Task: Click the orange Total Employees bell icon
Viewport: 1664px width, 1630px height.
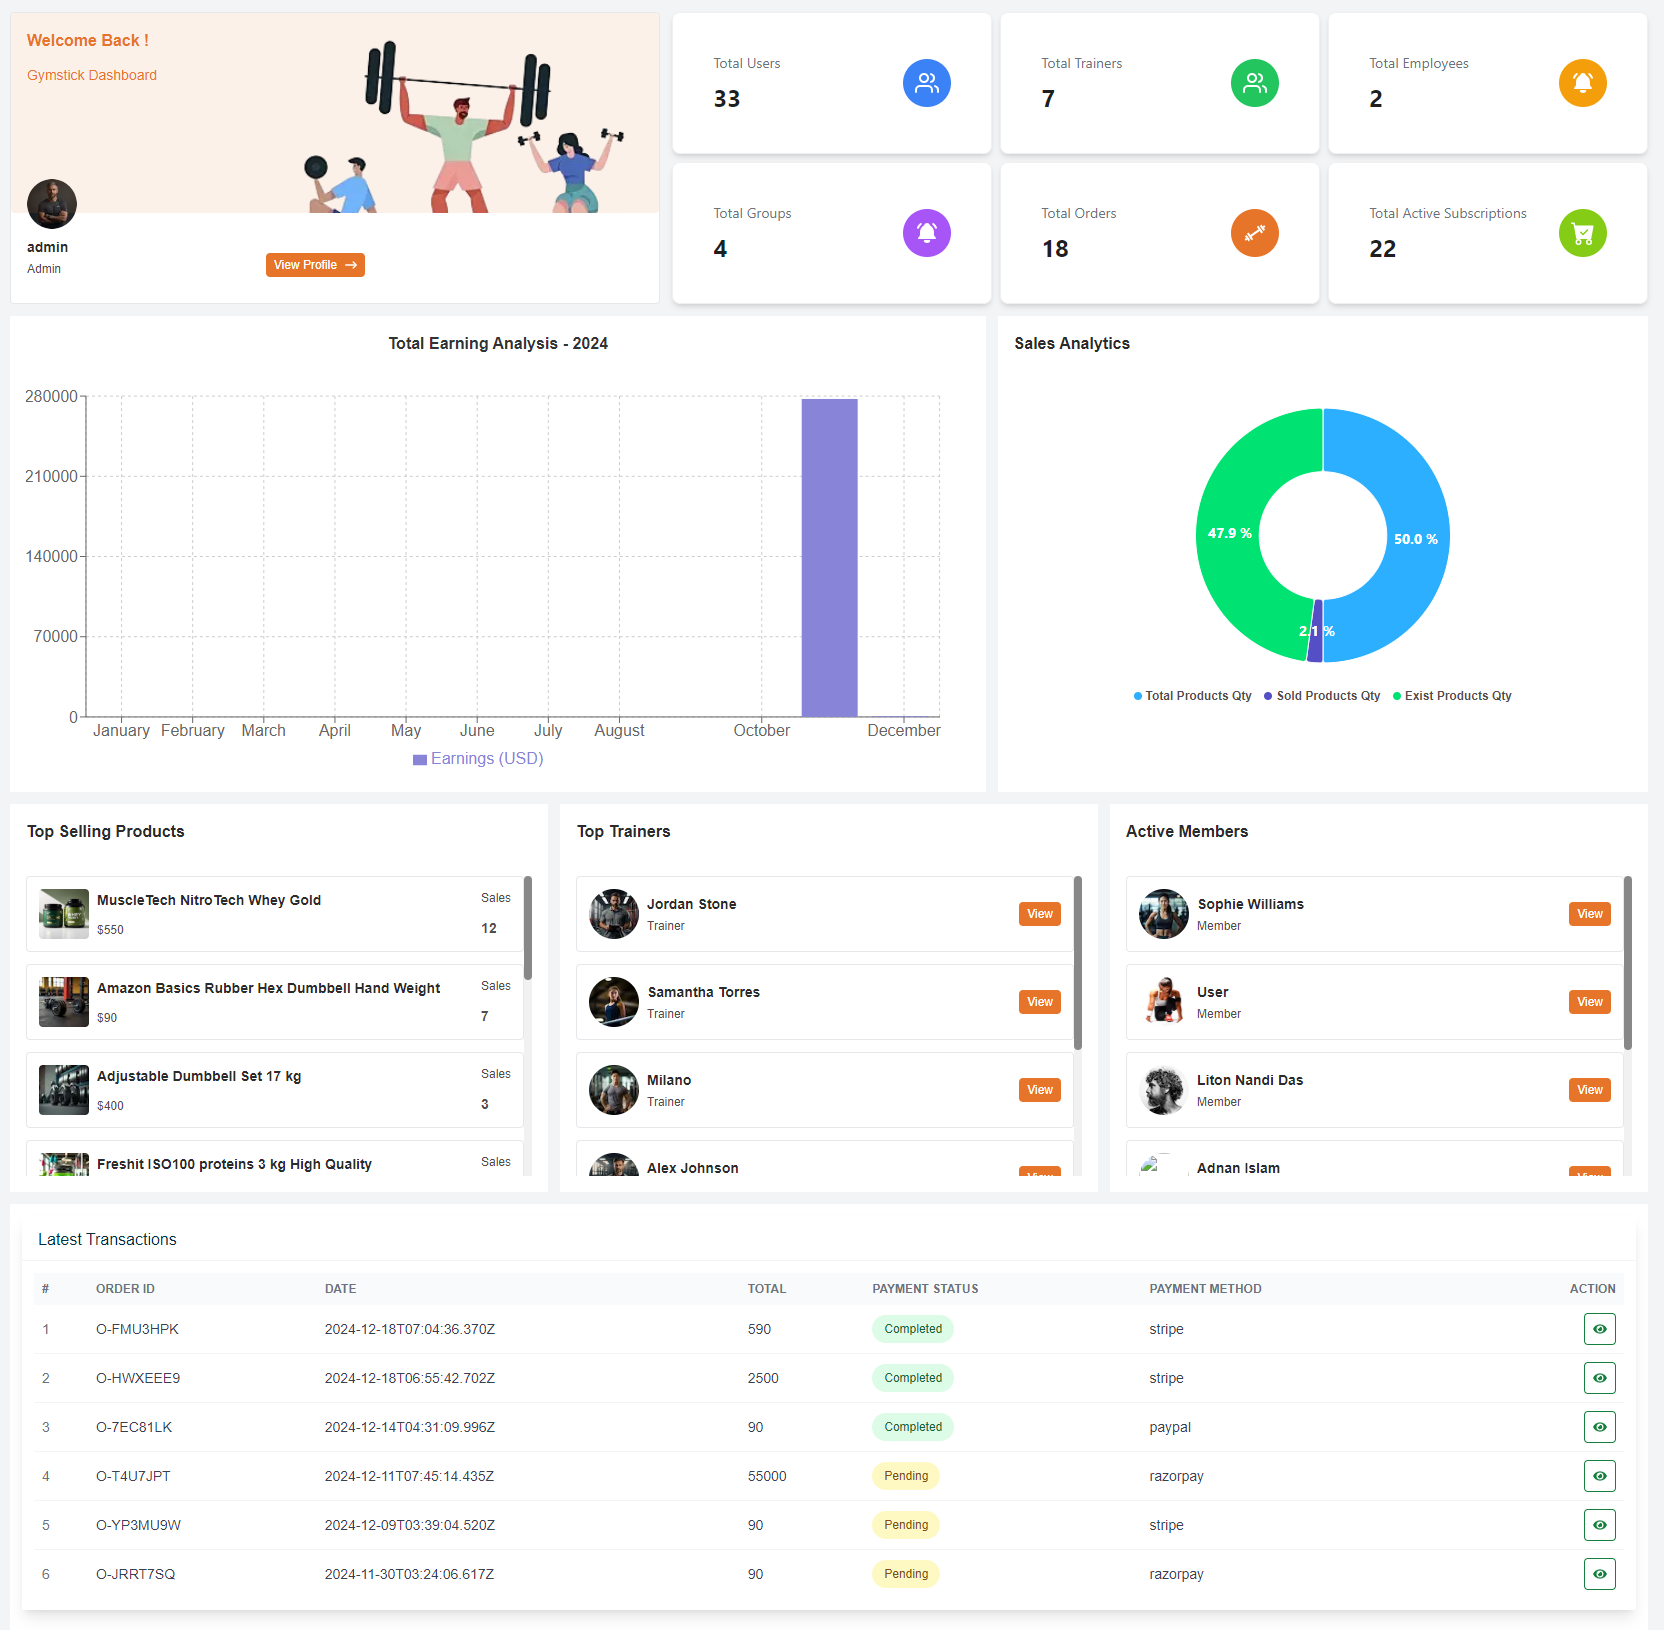Action: [x=1582, y=83]
